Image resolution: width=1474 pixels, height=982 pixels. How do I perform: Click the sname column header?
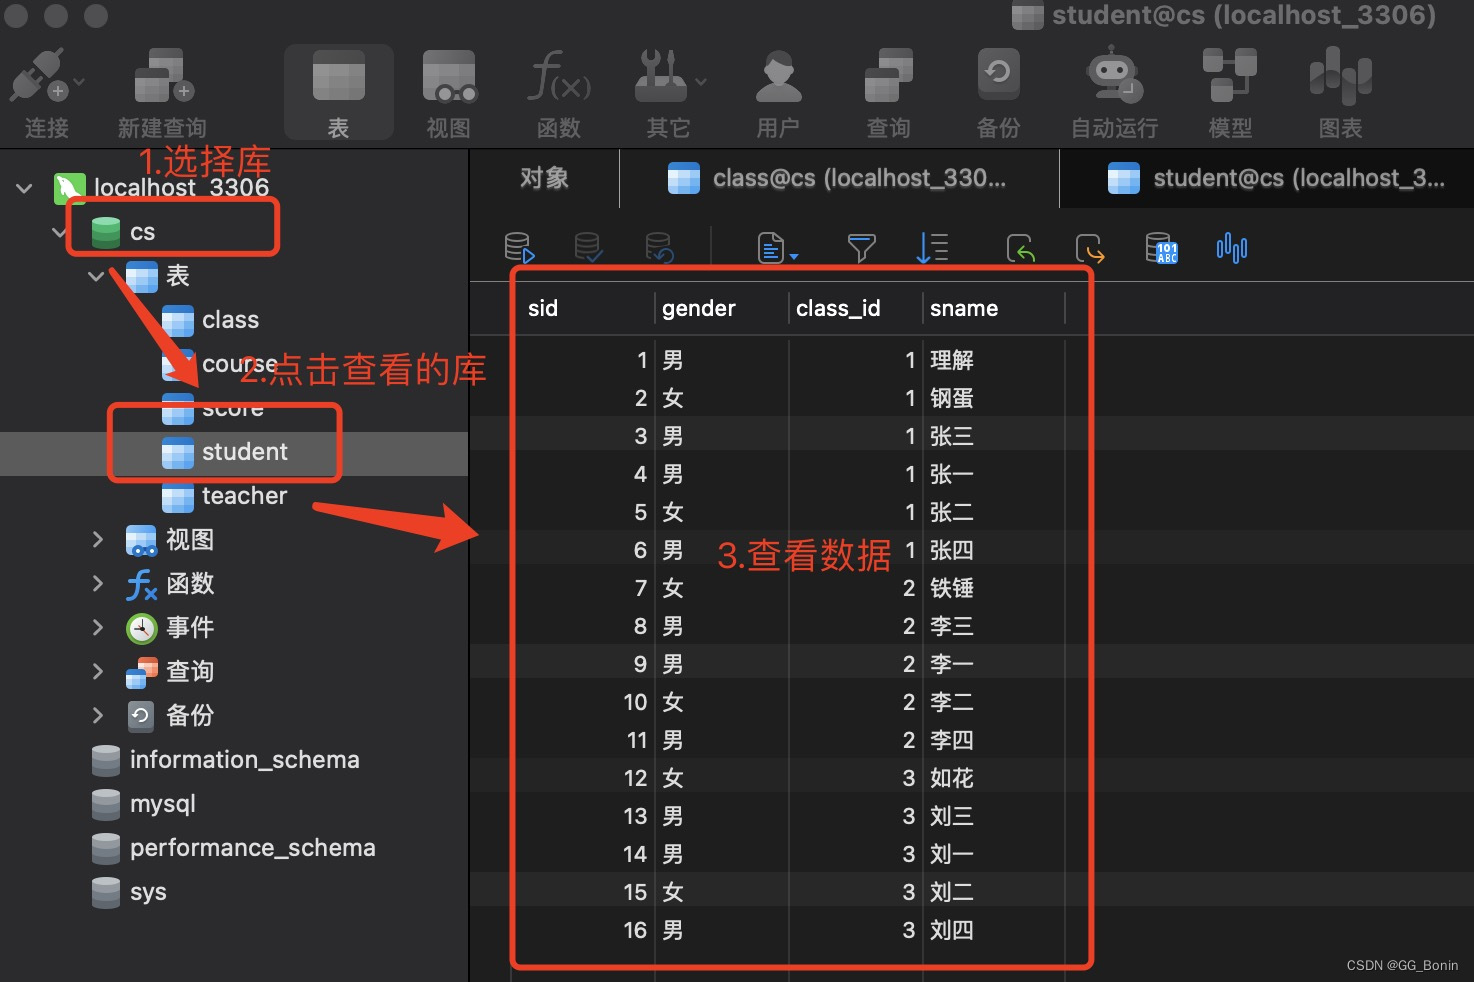pos(963,308)
